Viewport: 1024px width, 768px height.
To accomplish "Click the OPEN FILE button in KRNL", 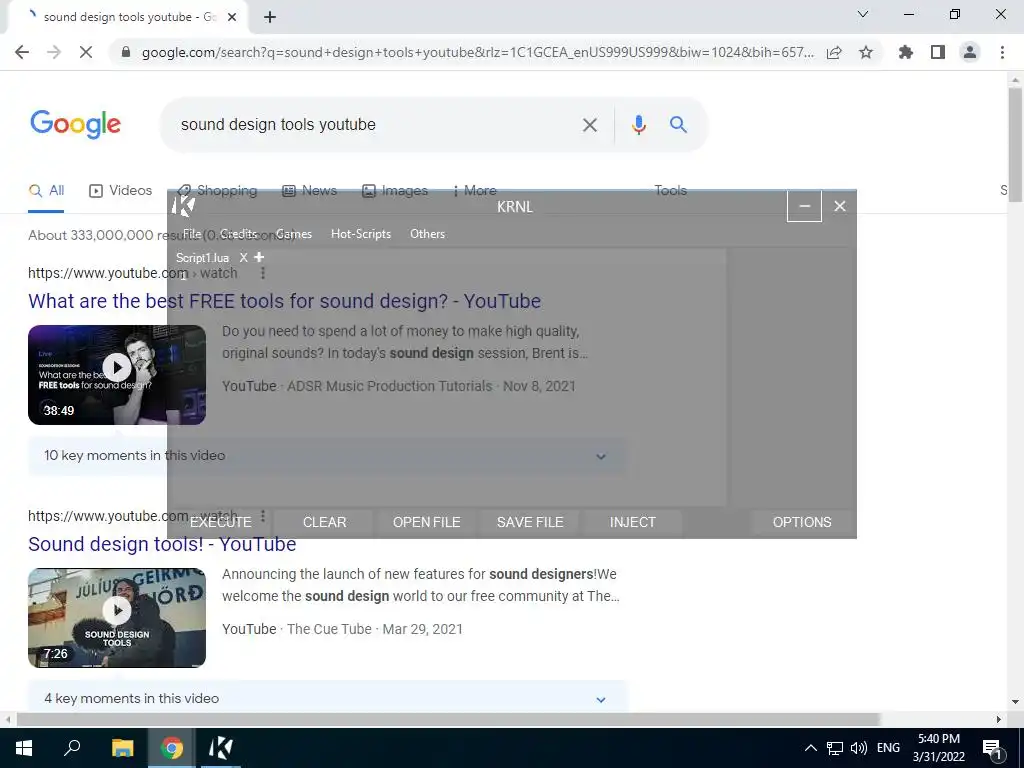I will tap(426, 522).
